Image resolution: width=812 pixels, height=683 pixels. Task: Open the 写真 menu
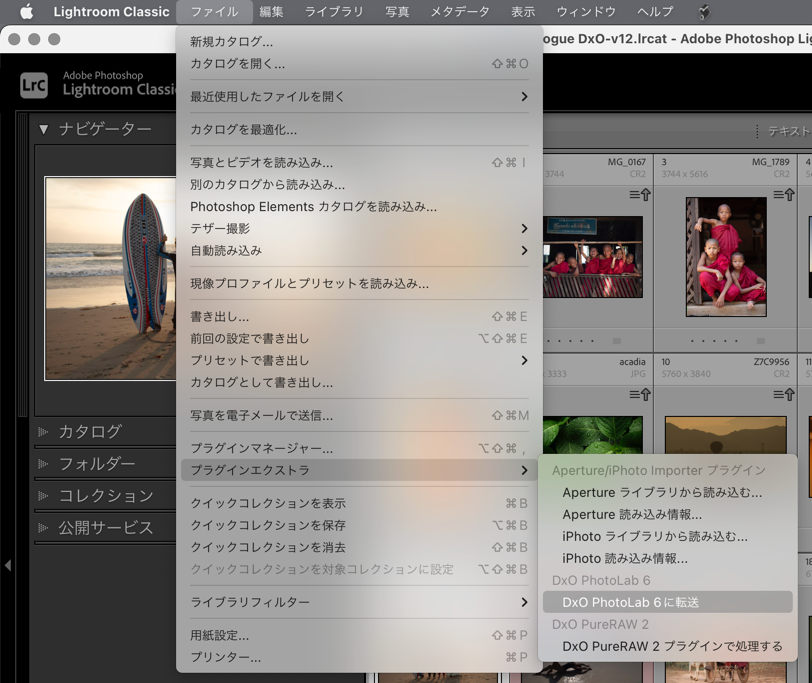pyautogui.click(x=397, y=11)
